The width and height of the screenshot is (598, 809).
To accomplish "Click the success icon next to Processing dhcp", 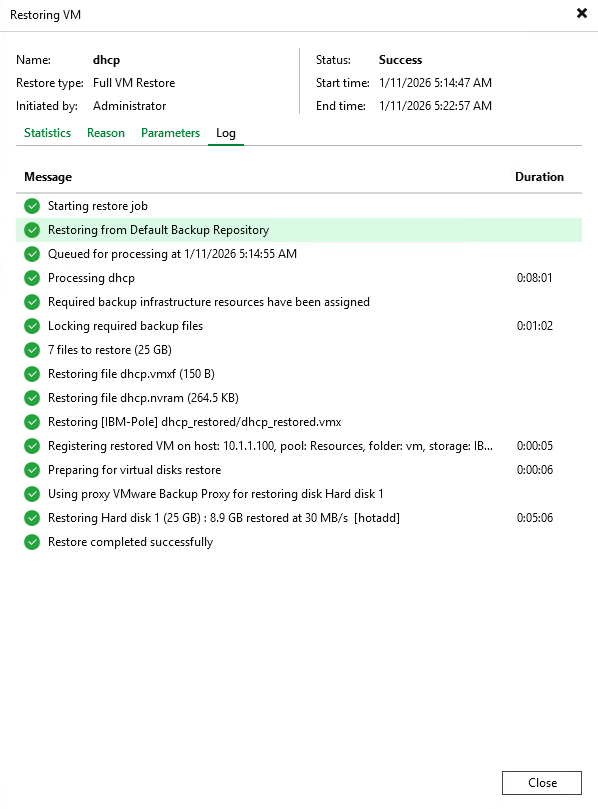I will click(x=32, y=278).
